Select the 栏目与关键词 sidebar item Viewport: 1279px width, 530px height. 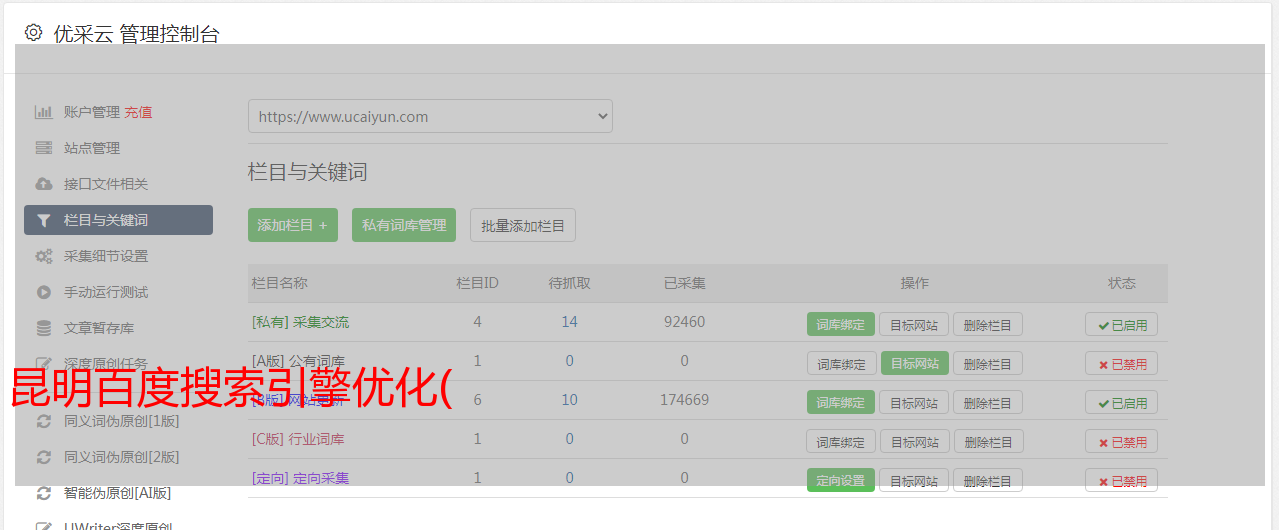click(118, 220)
